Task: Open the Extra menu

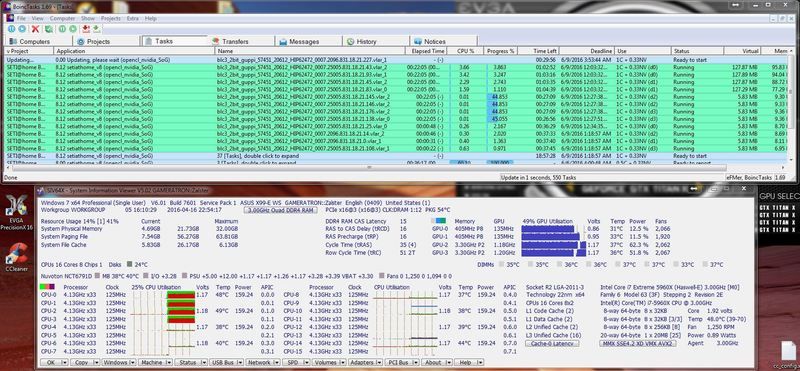Action: (x=133, y=18)
